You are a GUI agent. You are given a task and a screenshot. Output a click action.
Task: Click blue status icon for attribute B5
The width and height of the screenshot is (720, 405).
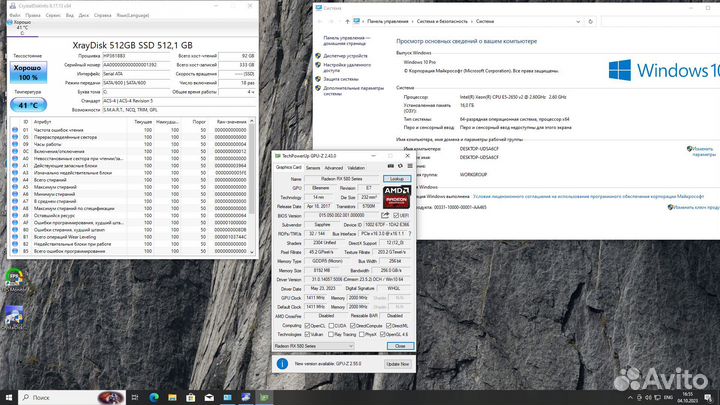click(x=15, y=251)
